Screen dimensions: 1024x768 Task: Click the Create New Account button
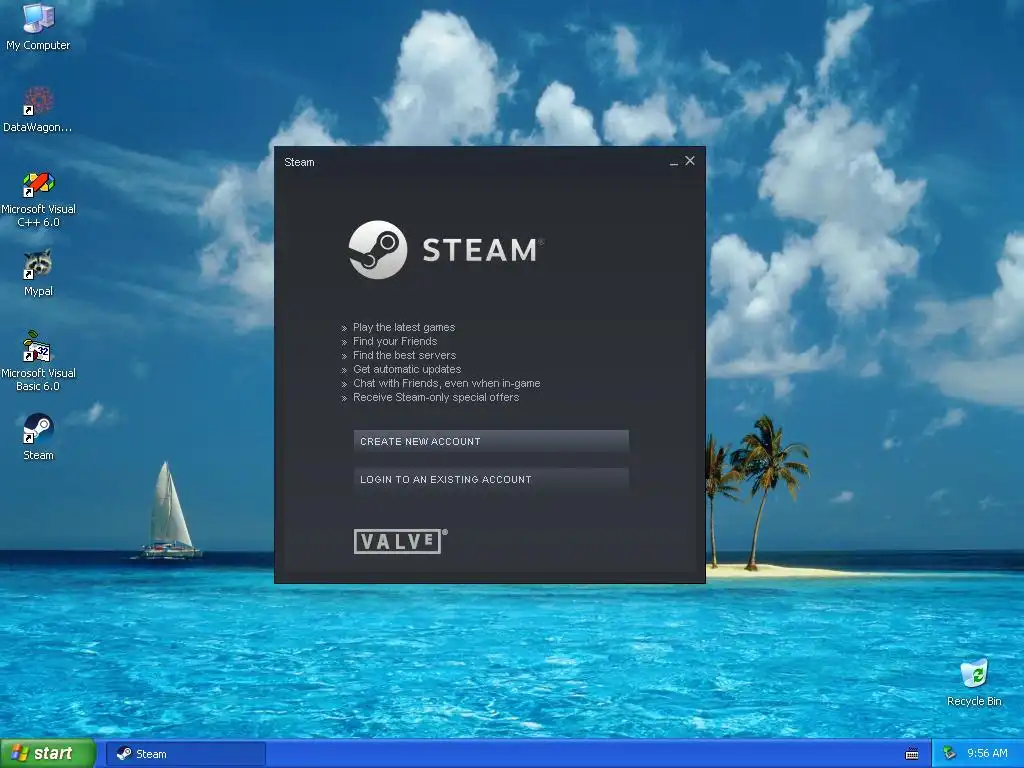point(490,441)
